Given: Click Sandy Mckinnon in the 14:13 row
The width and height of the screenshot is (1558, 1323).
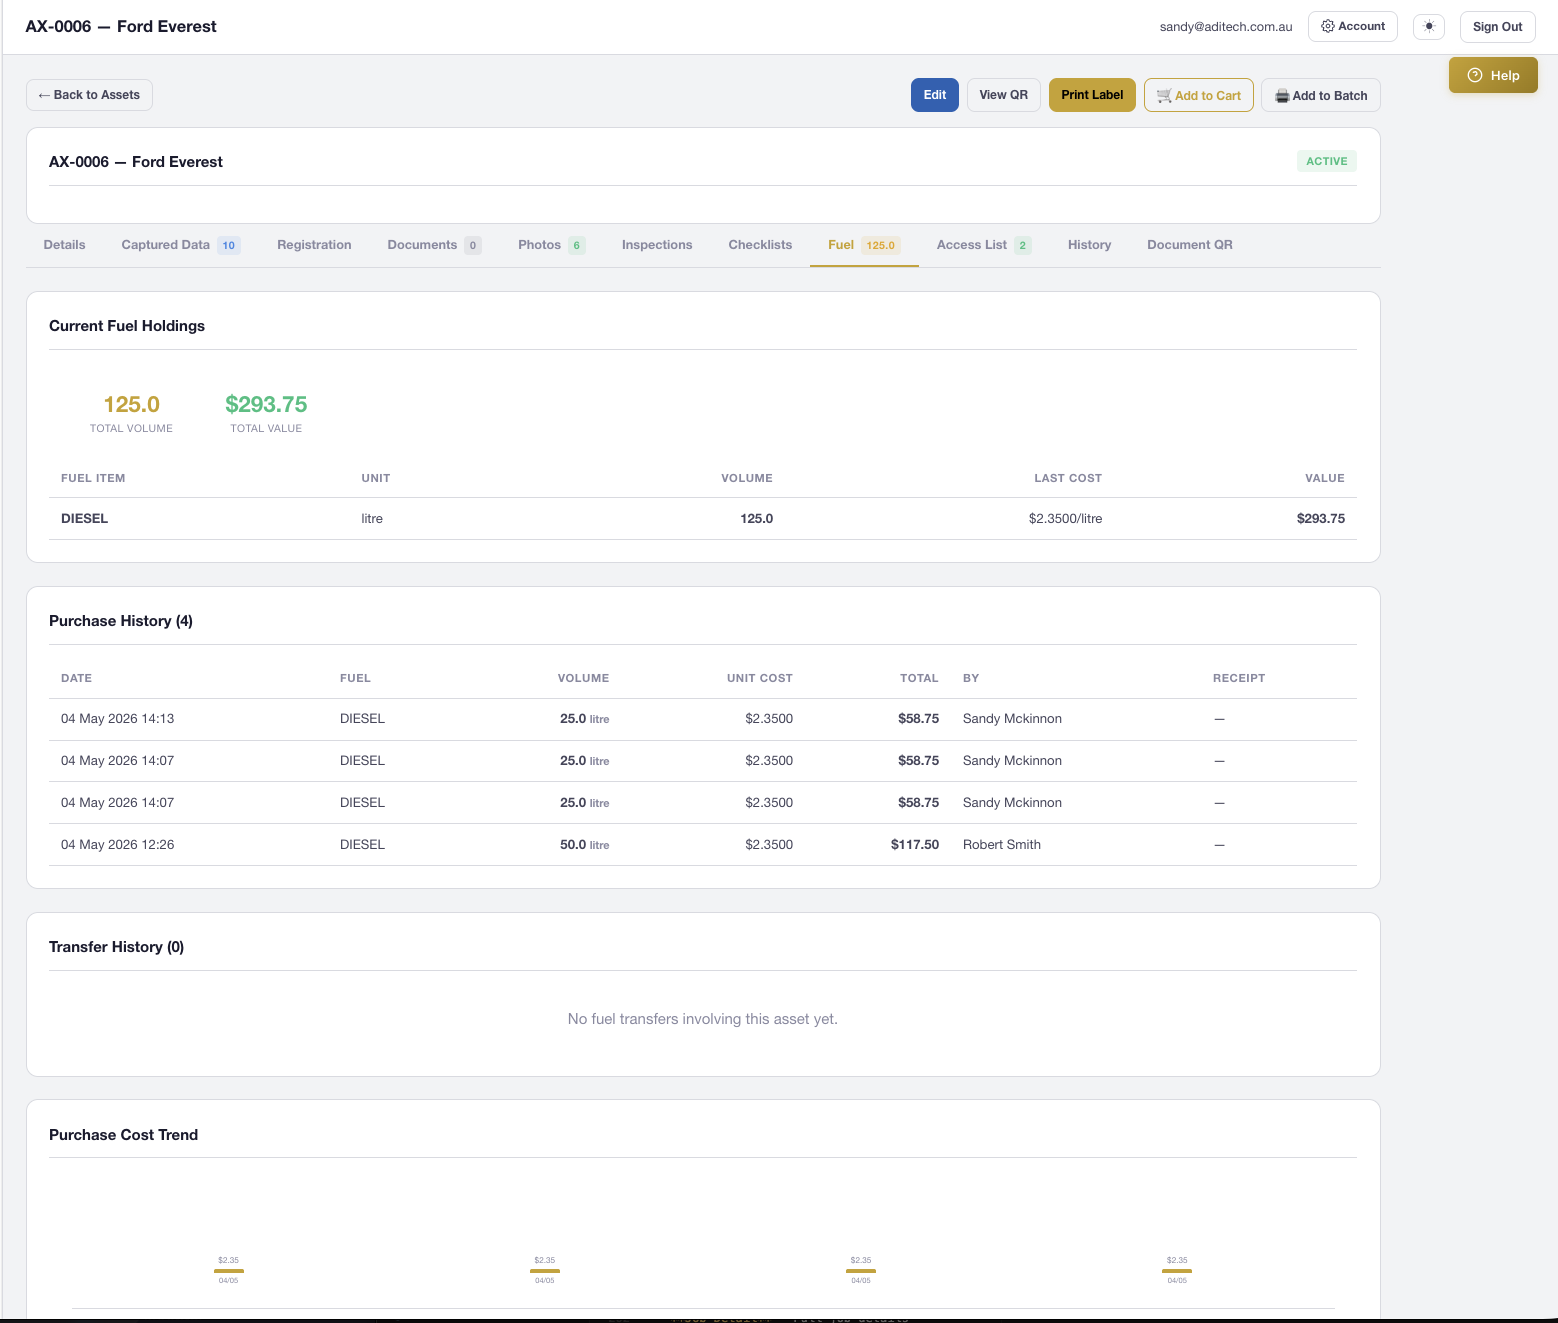Looking at the screenshot, I should [x=1012, y=719].
